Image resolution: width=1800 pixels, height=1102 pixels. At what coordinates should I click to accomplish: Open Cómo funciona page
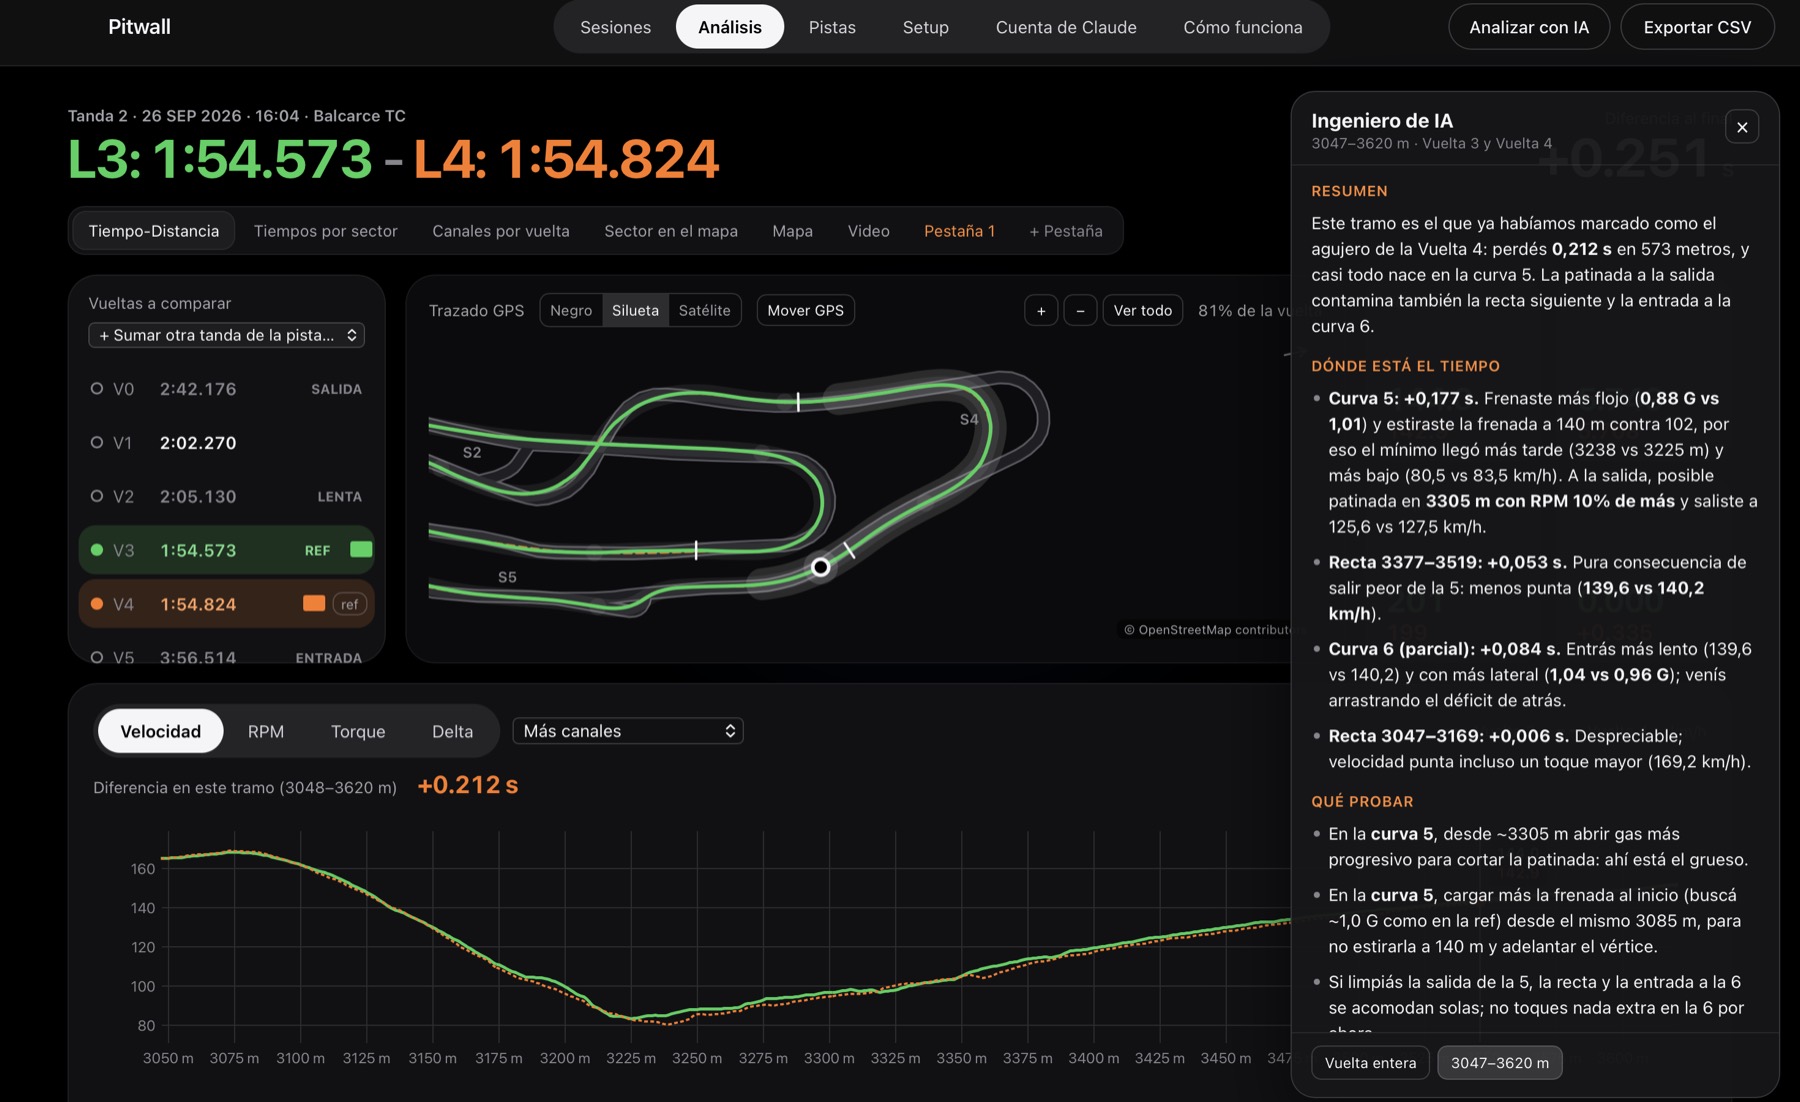click(1243, 27)
